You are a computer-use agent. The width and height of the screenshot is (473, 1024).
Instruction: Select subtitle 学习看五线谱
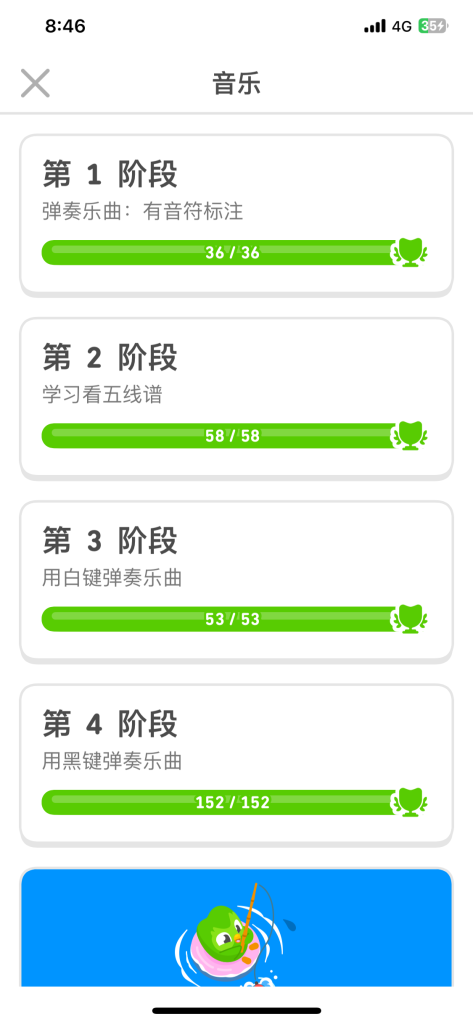102,396
